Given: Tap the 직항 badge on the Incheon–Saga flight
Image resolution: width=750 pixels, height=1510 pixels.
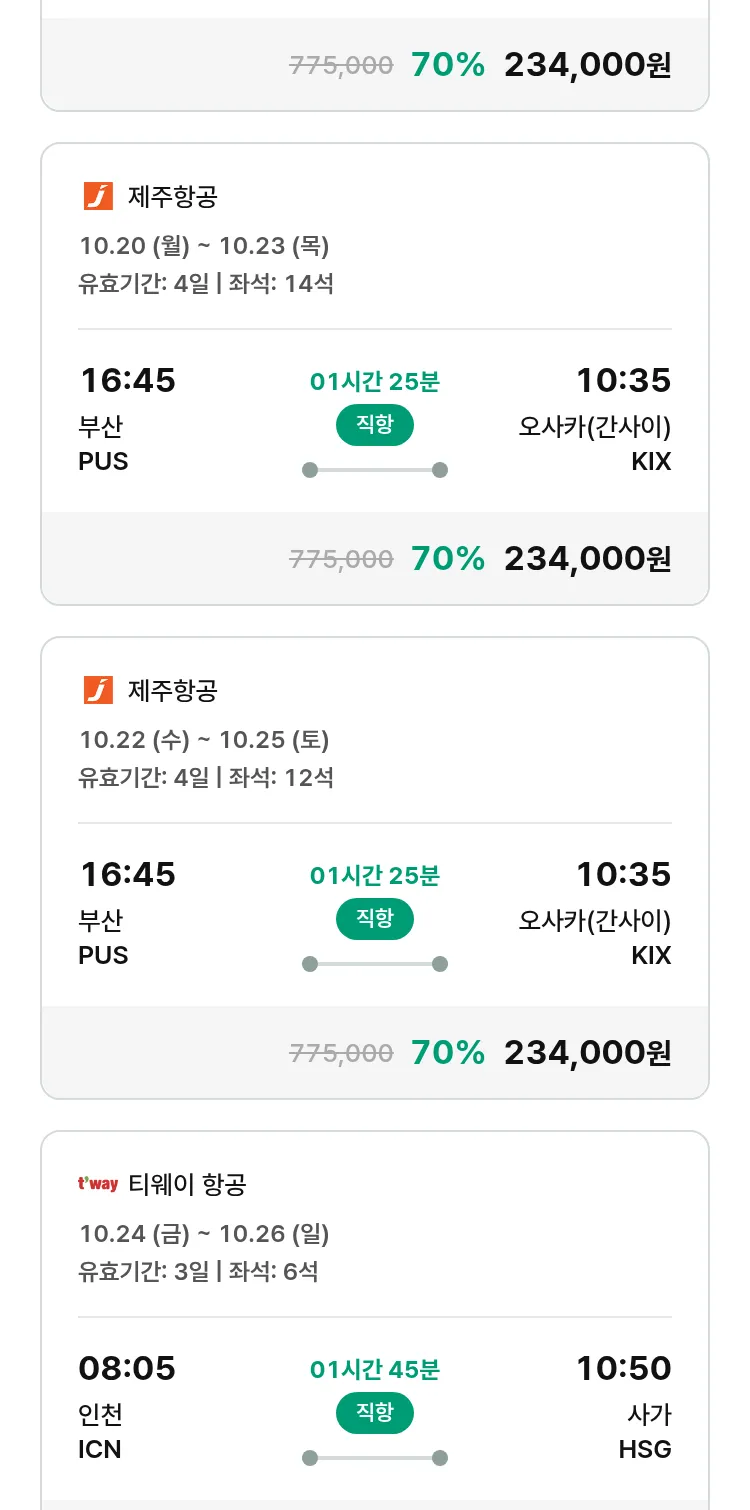Looking at the screenshot, I should pos(374,1413).
